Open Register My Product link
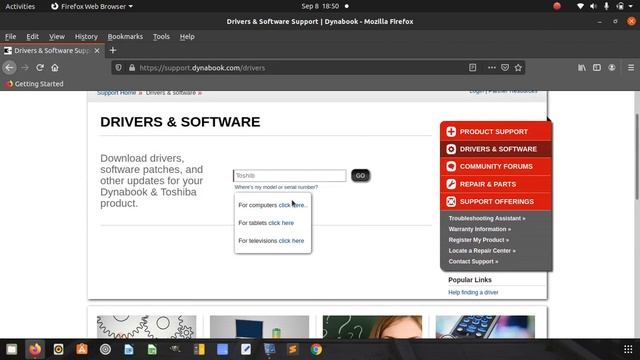640x360 pixels. coord(479,240)
